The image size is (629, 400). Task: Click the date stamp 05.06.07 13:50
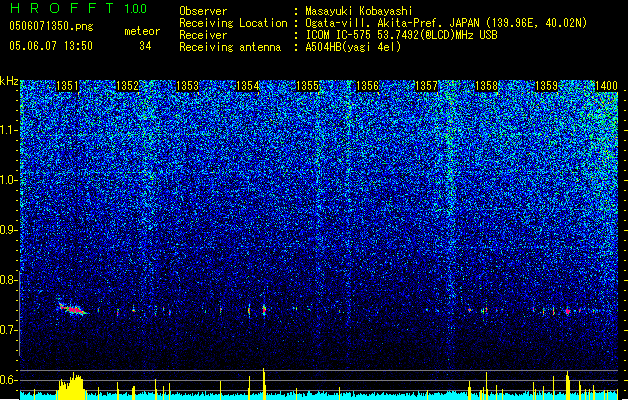click(51, 46)
